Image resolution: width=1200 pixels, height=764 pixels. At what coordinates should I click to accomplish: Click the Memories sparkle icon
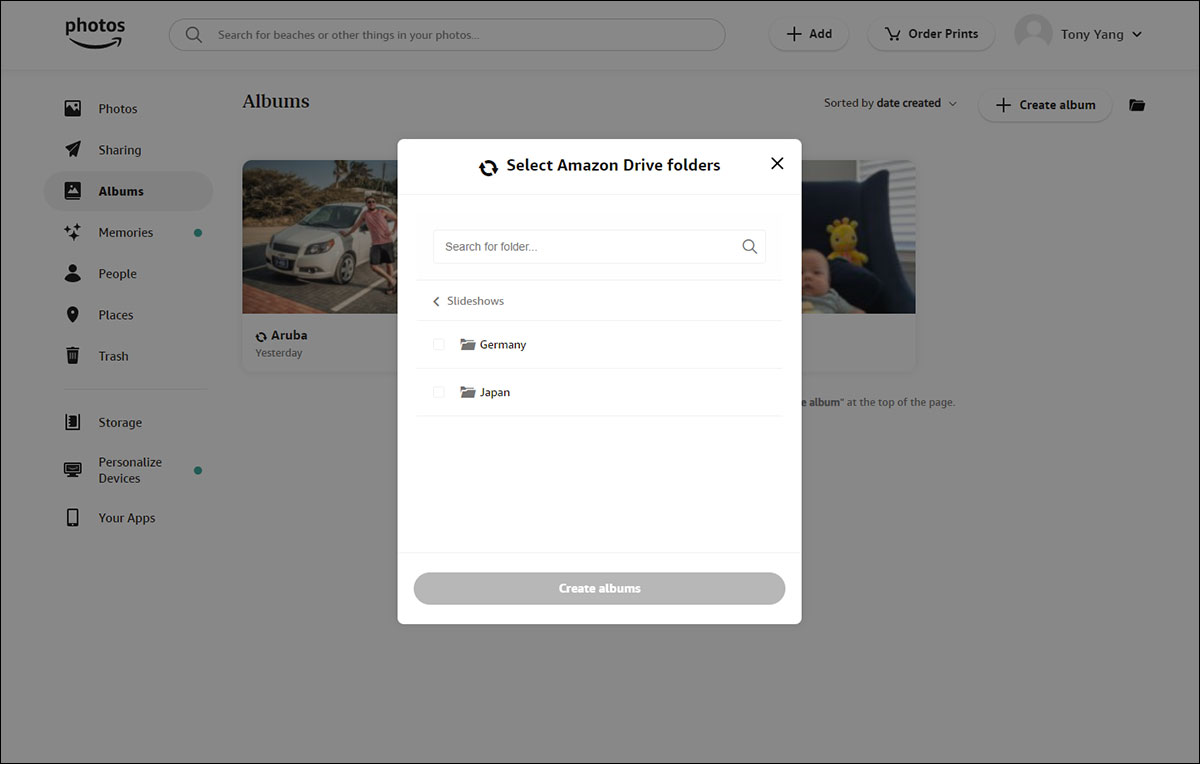tap(73, 232)
